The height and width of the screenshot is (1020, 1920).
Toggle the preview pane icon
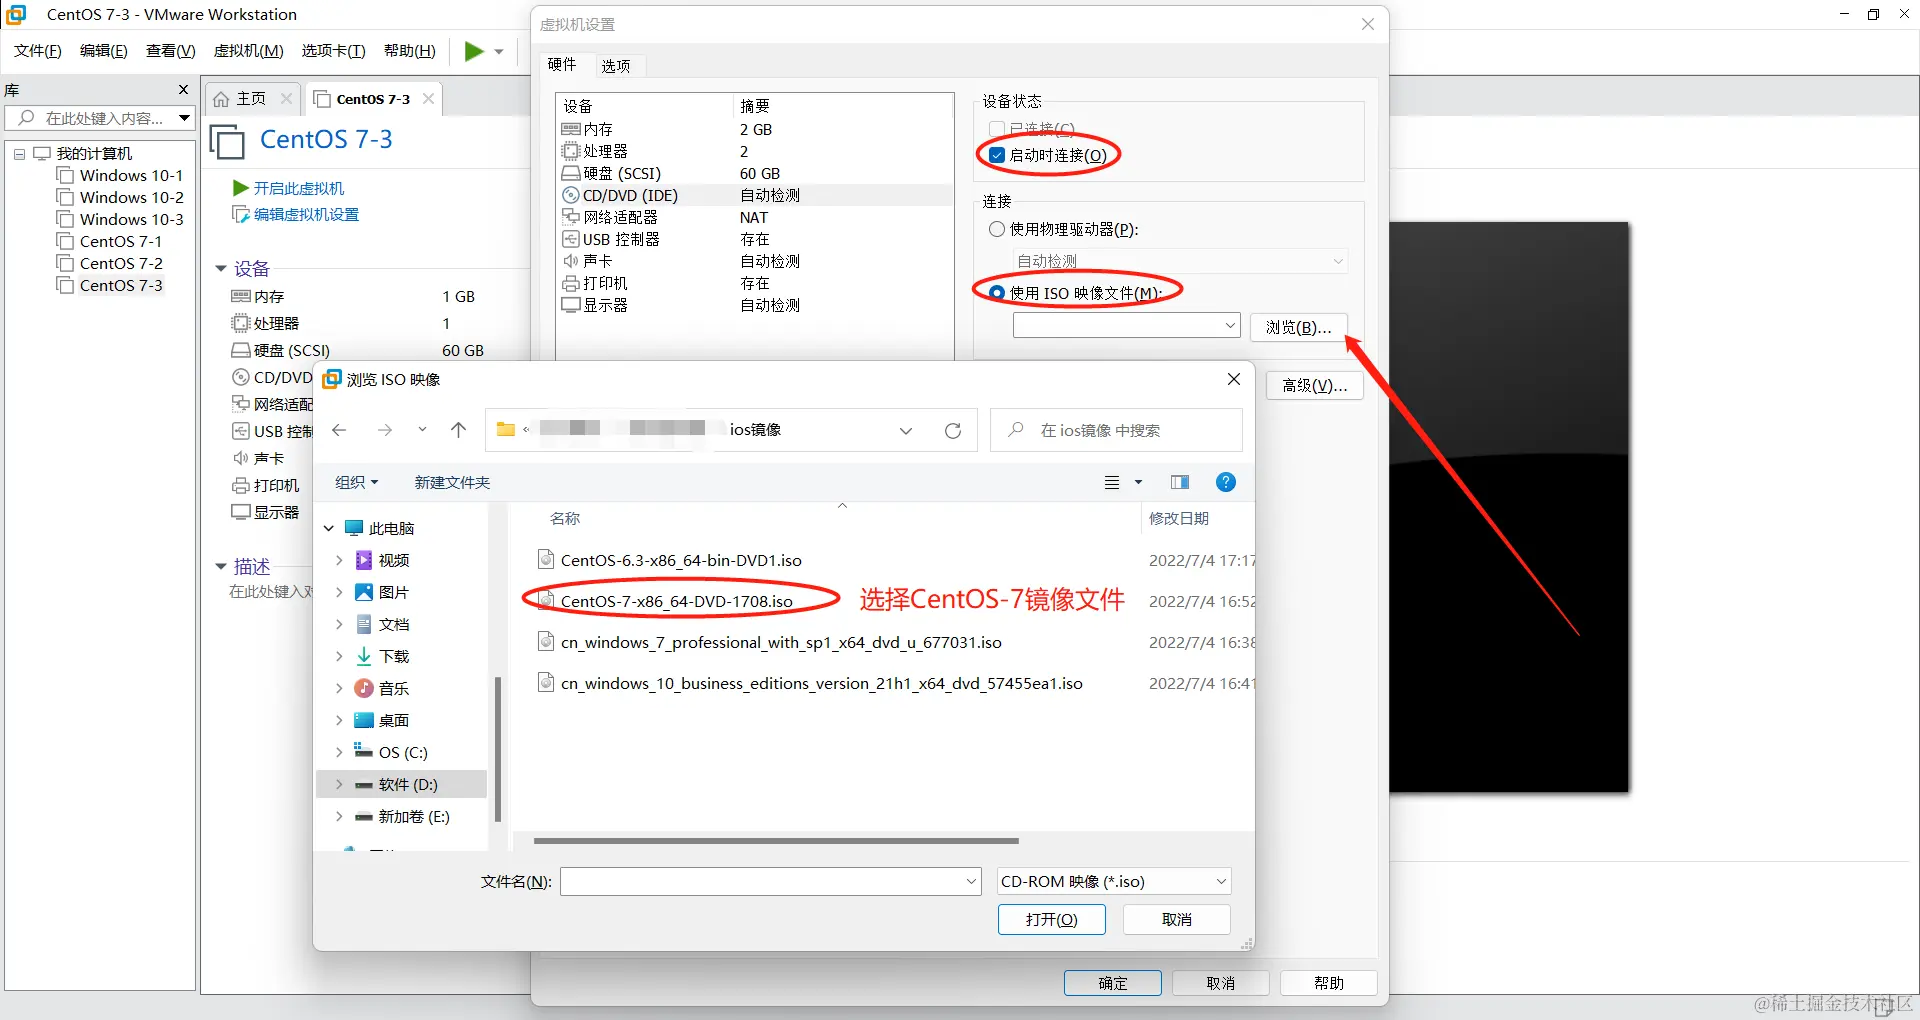[1180, 483]
